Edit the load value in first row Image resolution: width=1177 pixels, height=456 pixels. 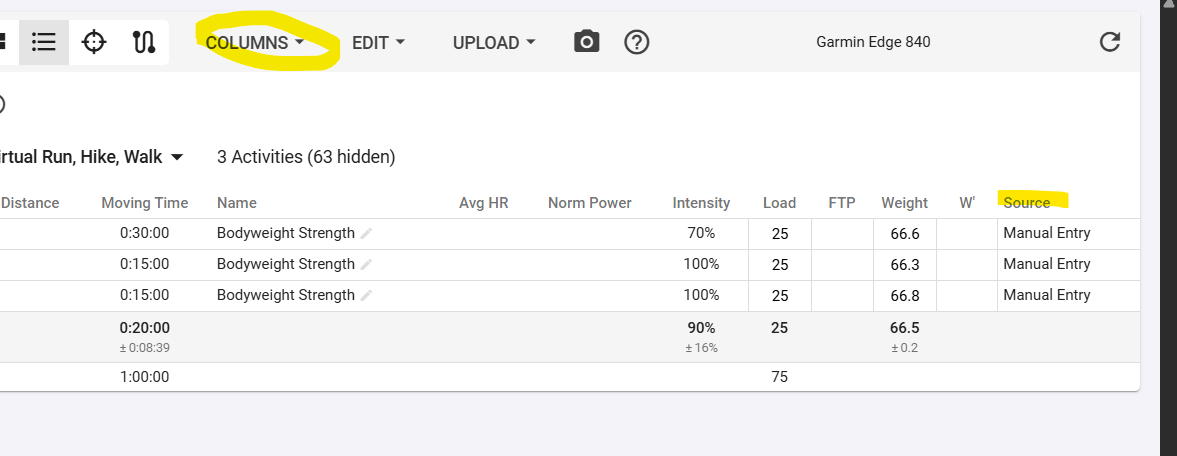click(779, 234)
